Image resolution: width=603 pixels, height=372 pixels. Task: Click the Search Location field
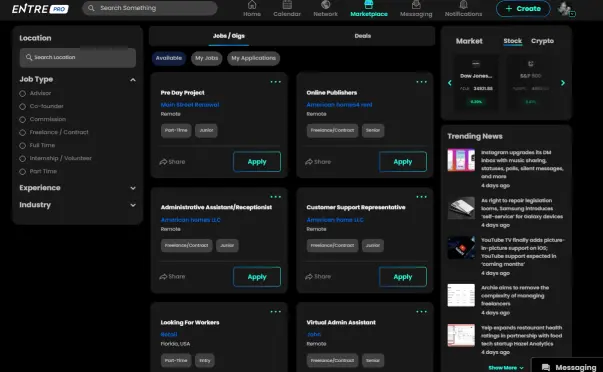pos(78,57)
